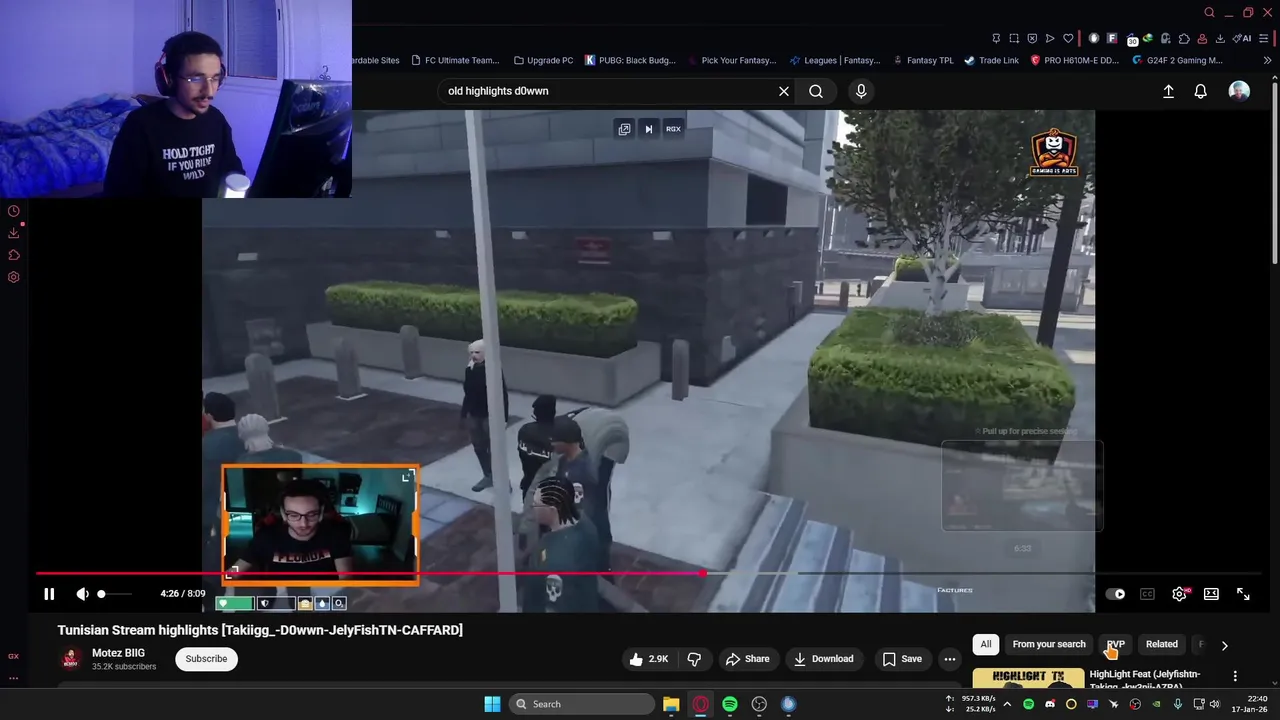Screen dimensions: 1280x720
Task: Open YouTube notifications bell
Action: pos(1200,91)
